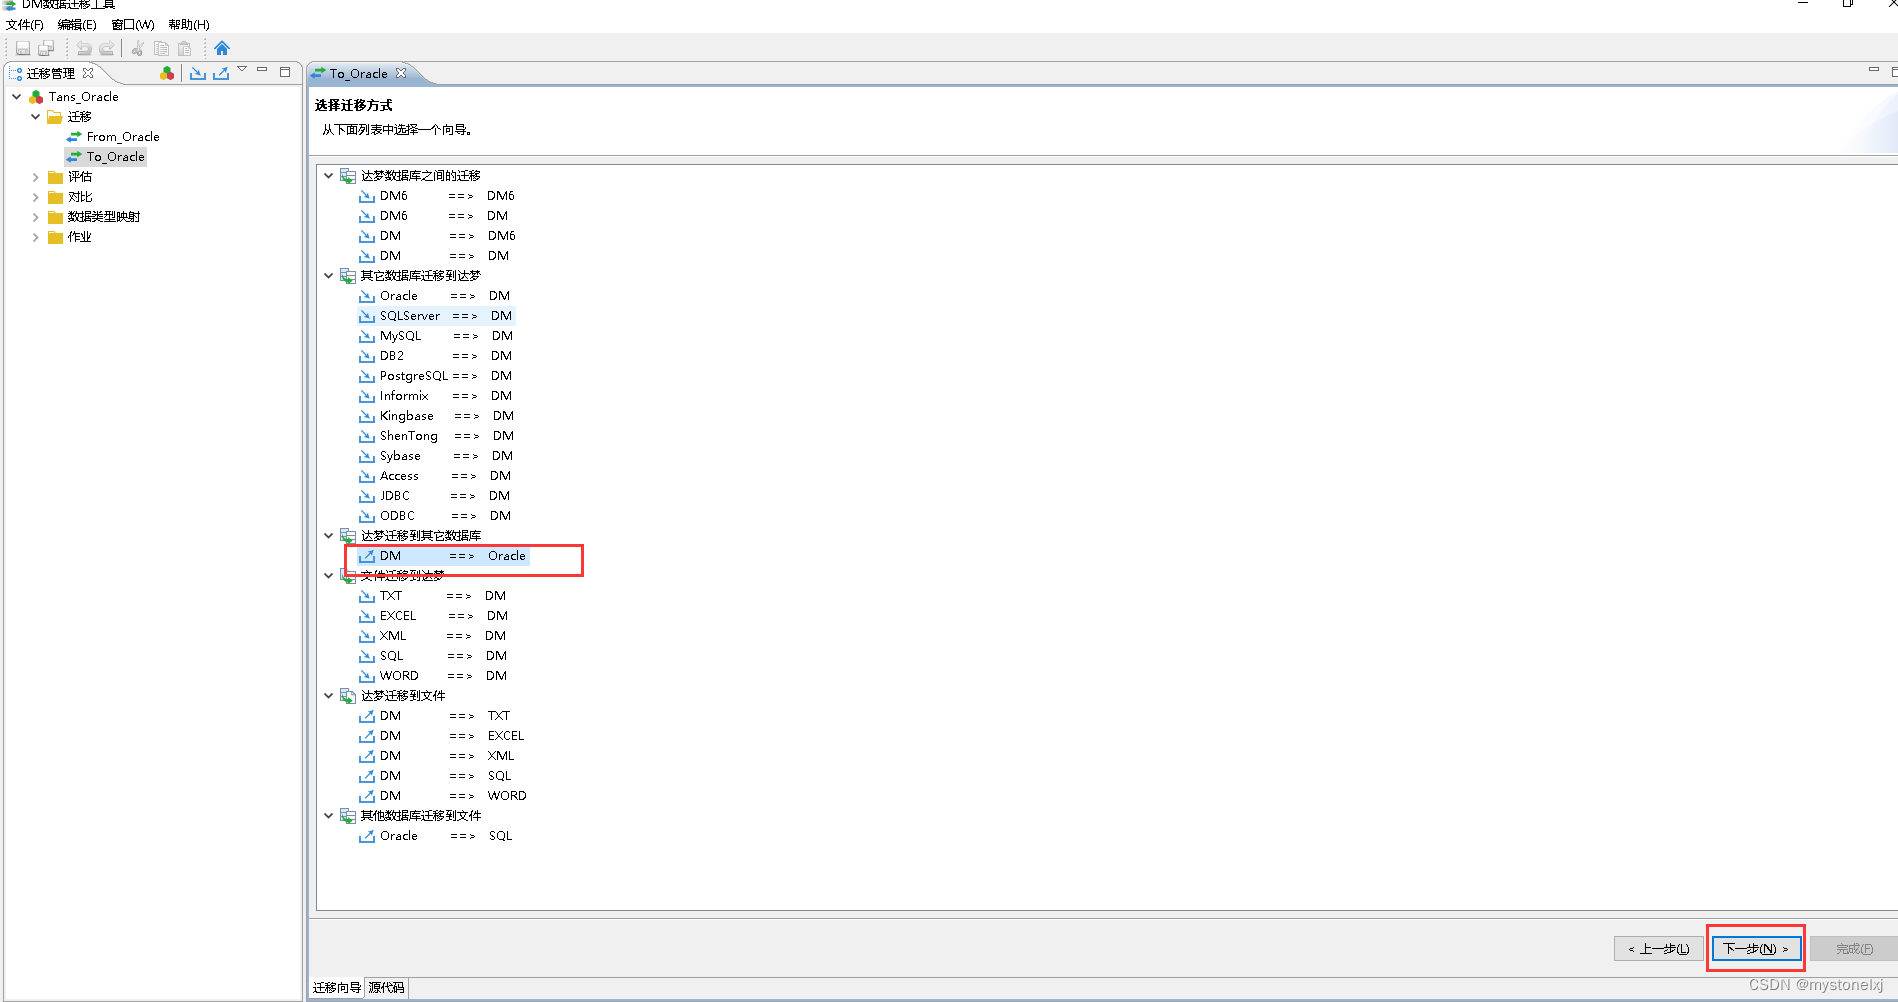Click the new project colored-hexagons icon
1898x1002 pixels.
click(167, 73)
